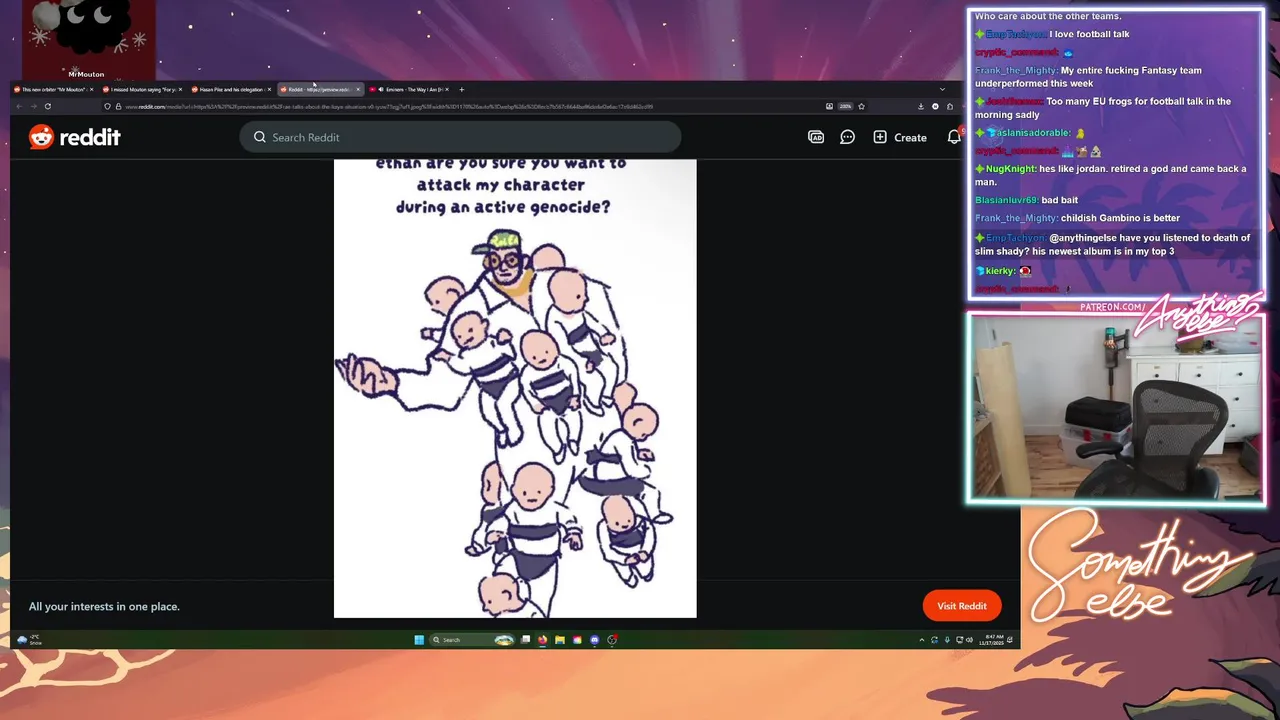
Task: Click the Search Reddit field
Action: 460,137
